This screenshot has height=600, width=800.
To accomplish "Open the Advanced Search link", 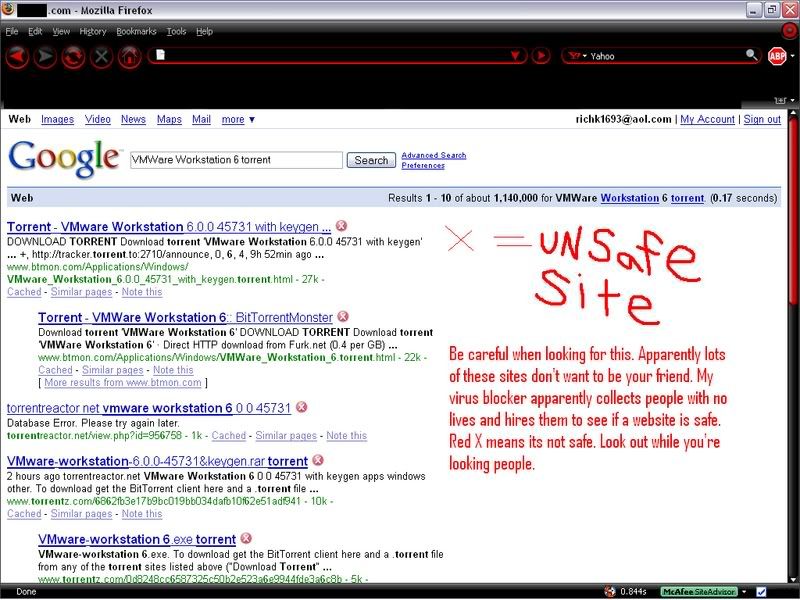I will tap(433, 155).
